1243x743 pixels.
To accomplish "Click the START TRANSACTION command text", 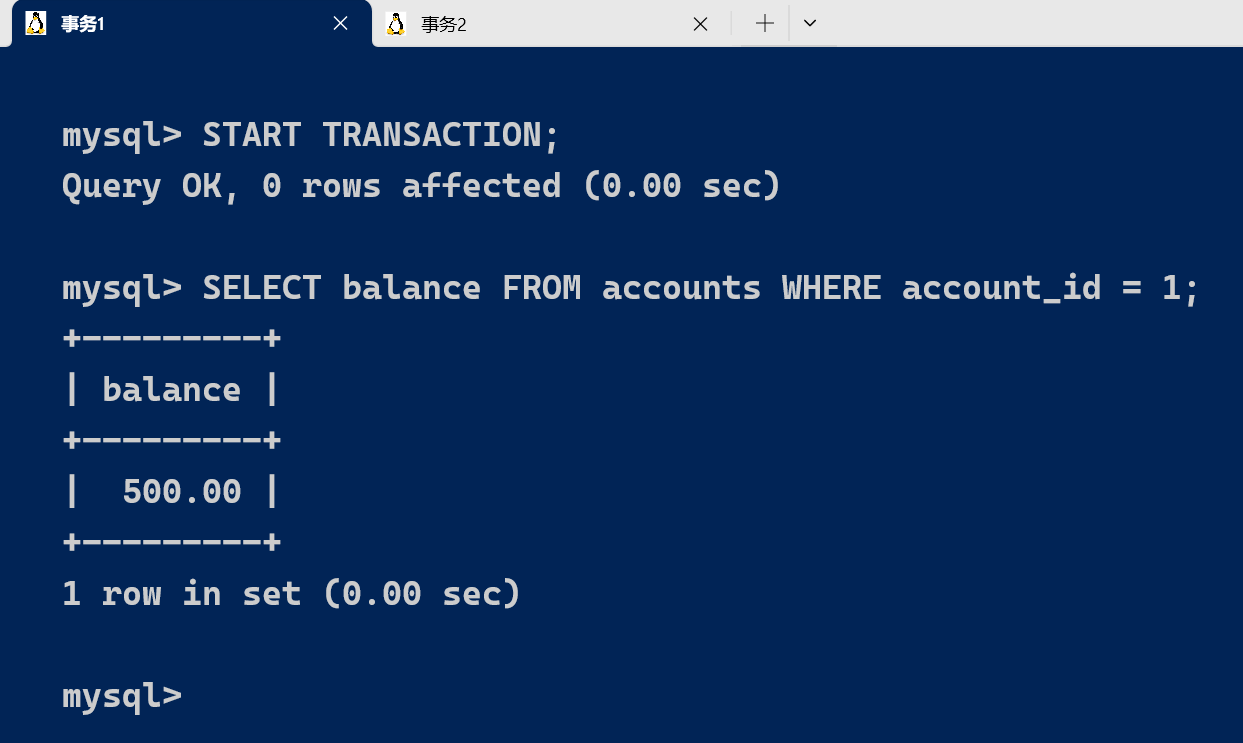I will (380, 135).
